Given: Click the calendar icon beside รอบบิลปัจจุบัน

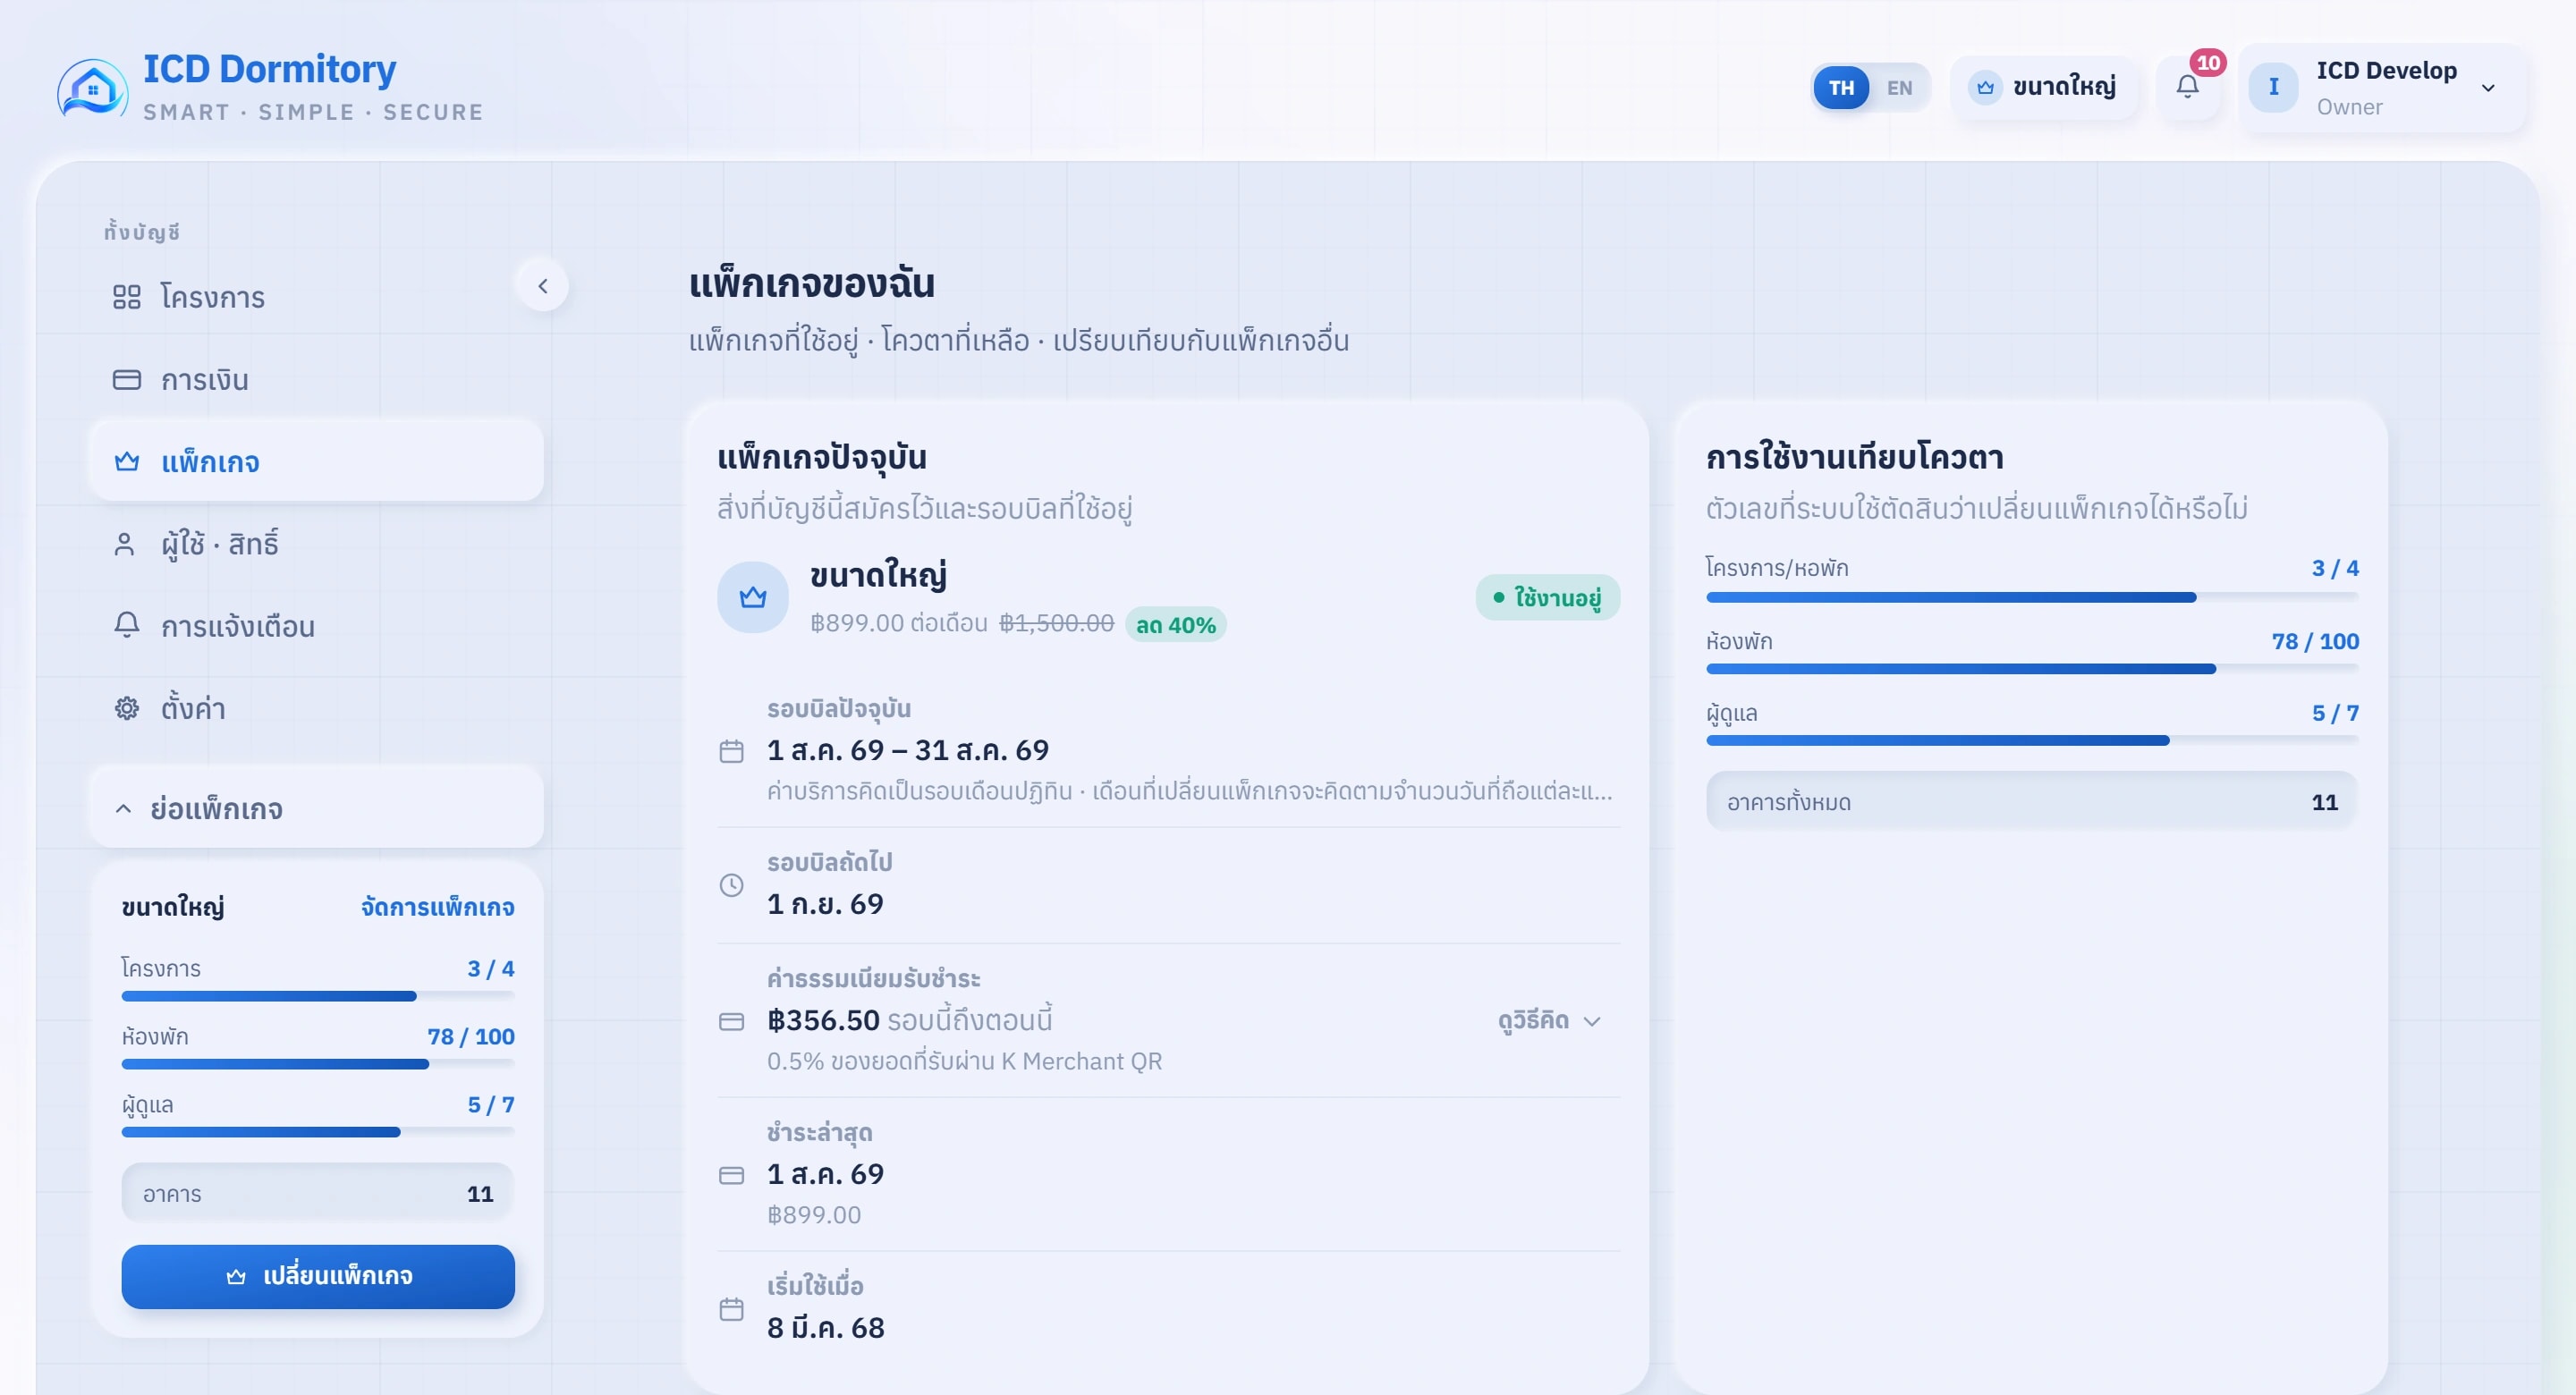Looking at the screenshot, I should (731, 751).
